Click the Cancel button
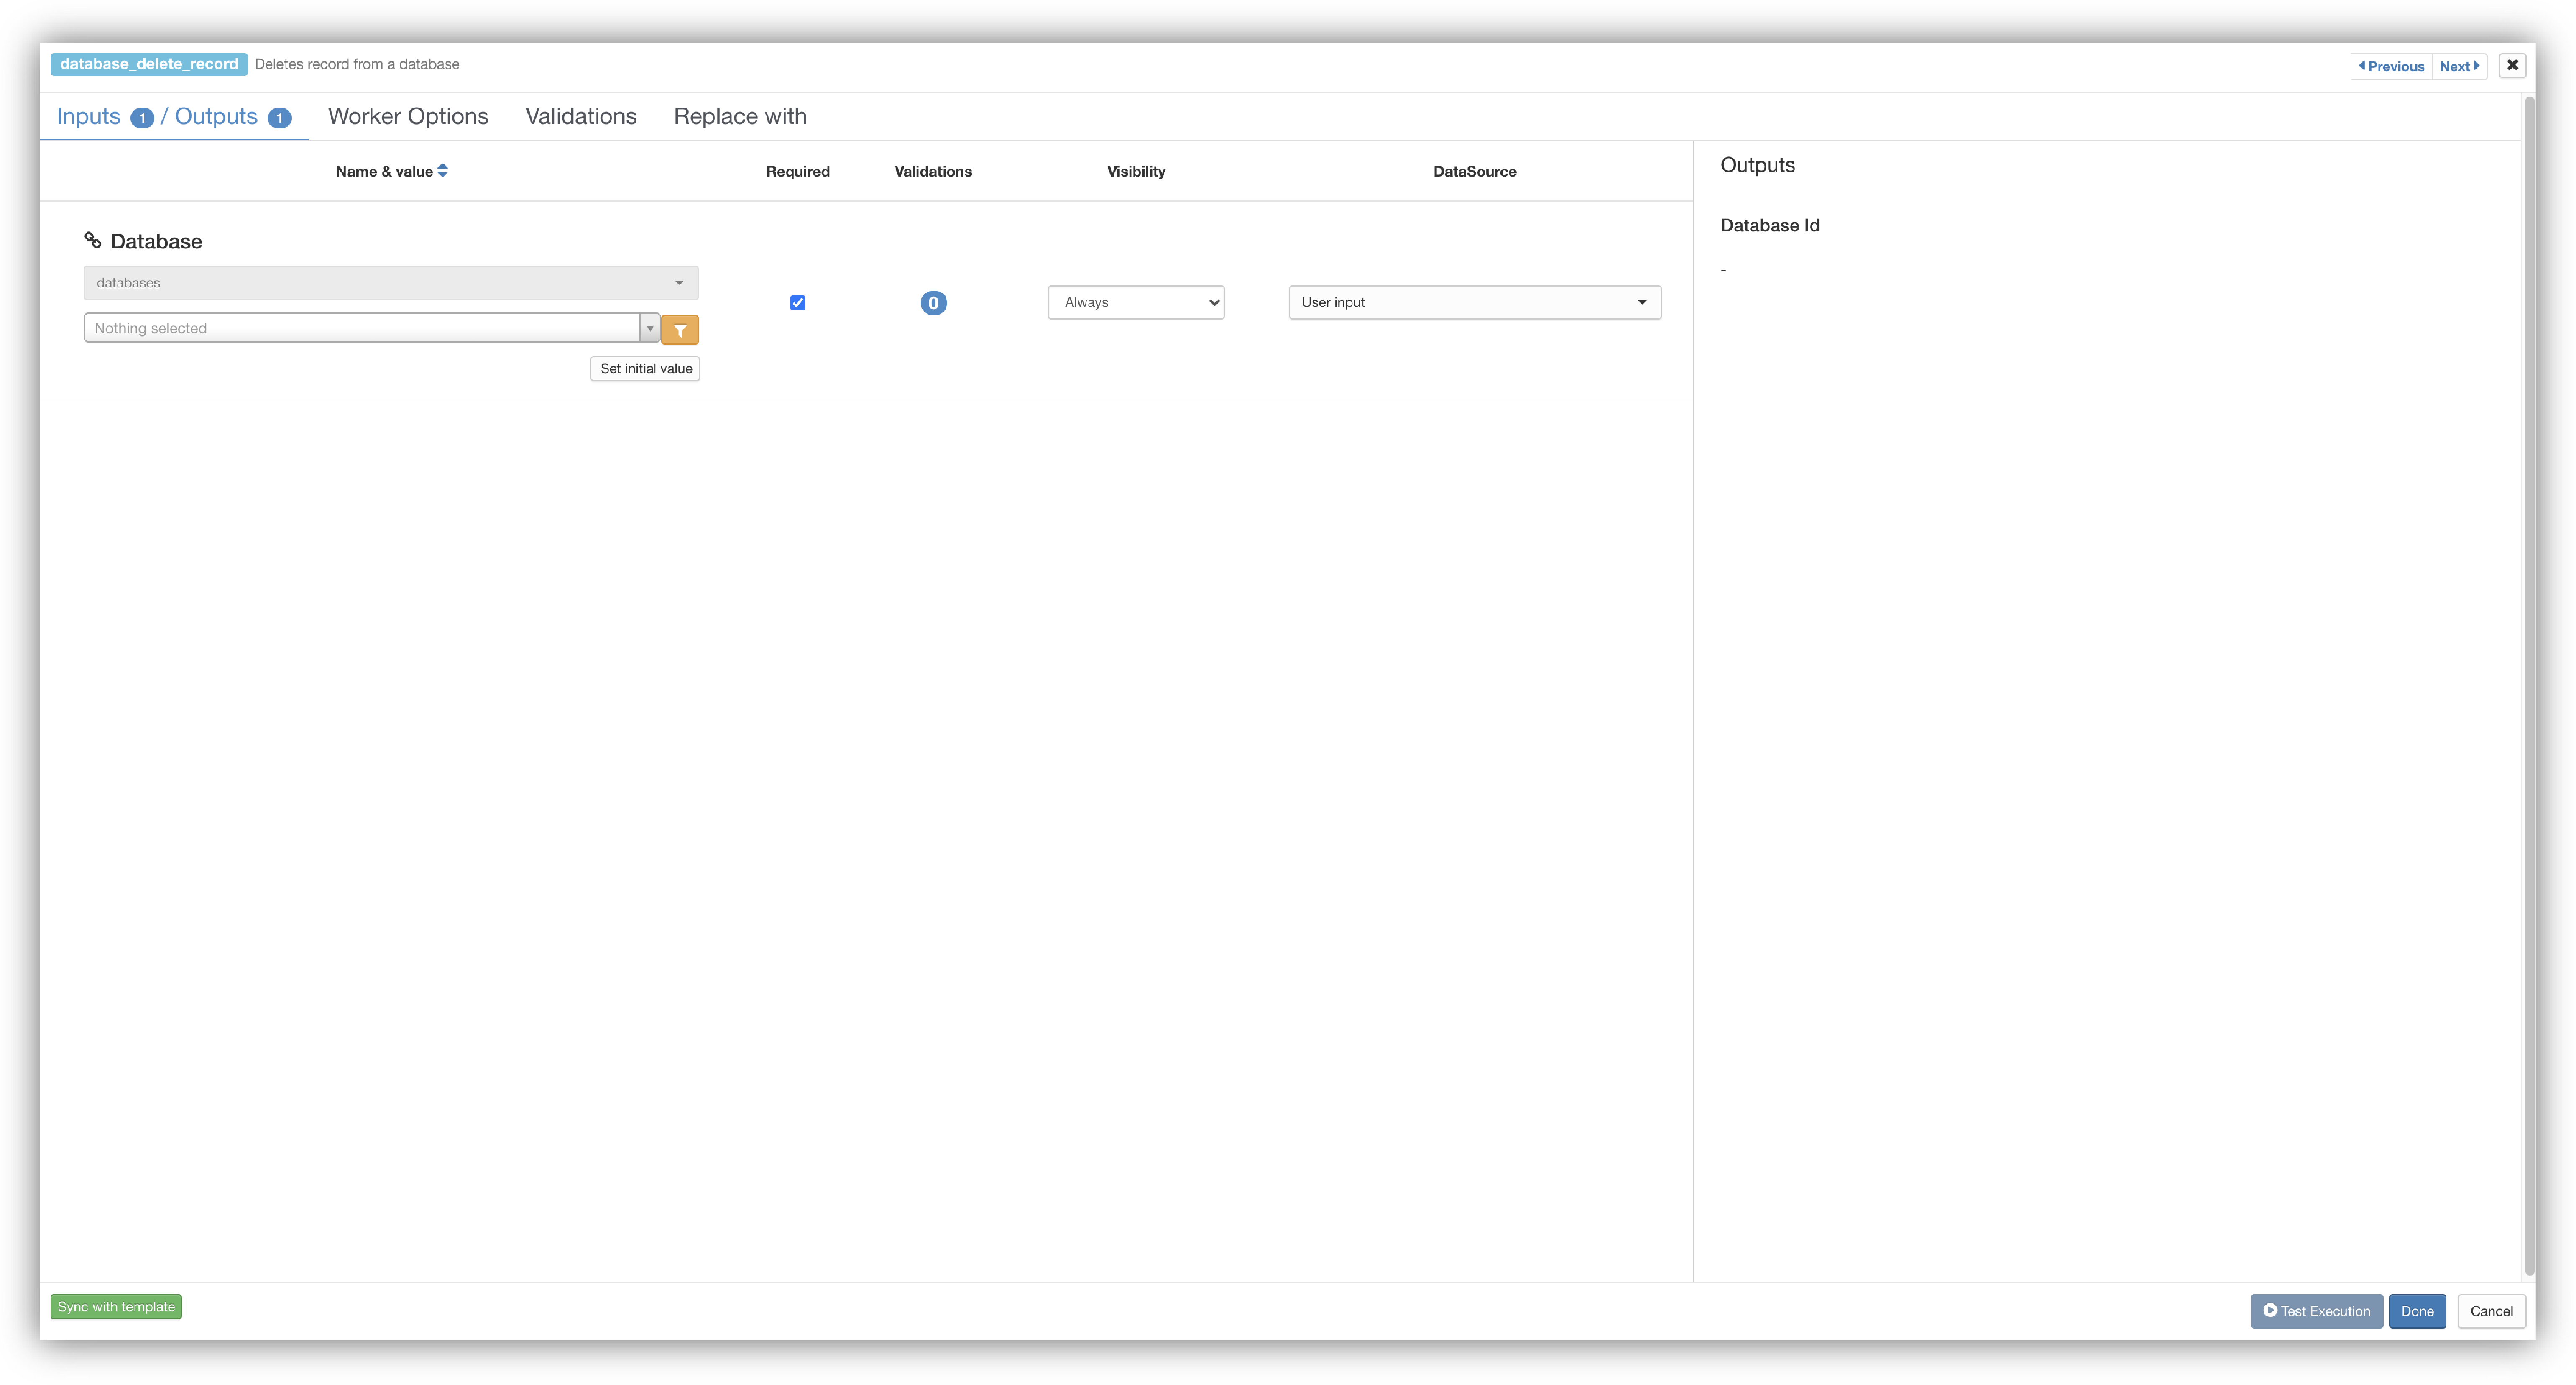This screenshot has width=2576, height=1385. point(2491,1310)
